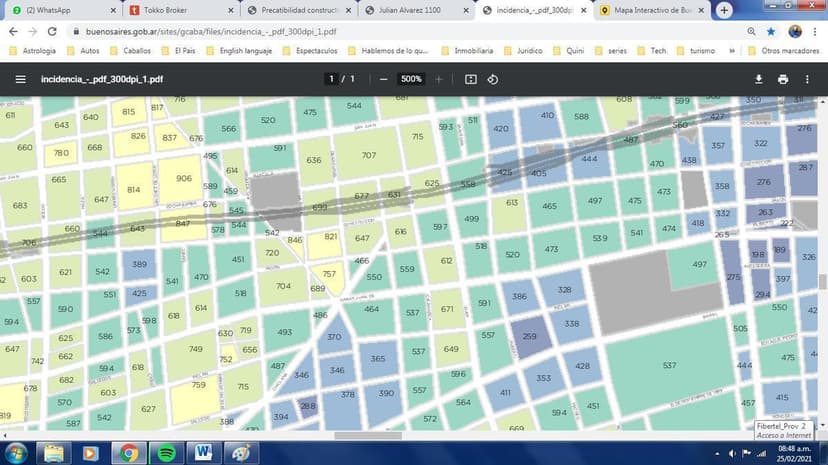Image resolution: width=828 pixels, height=465 pixels.
Task: Print the PDF document
Action: click(782, 79)
